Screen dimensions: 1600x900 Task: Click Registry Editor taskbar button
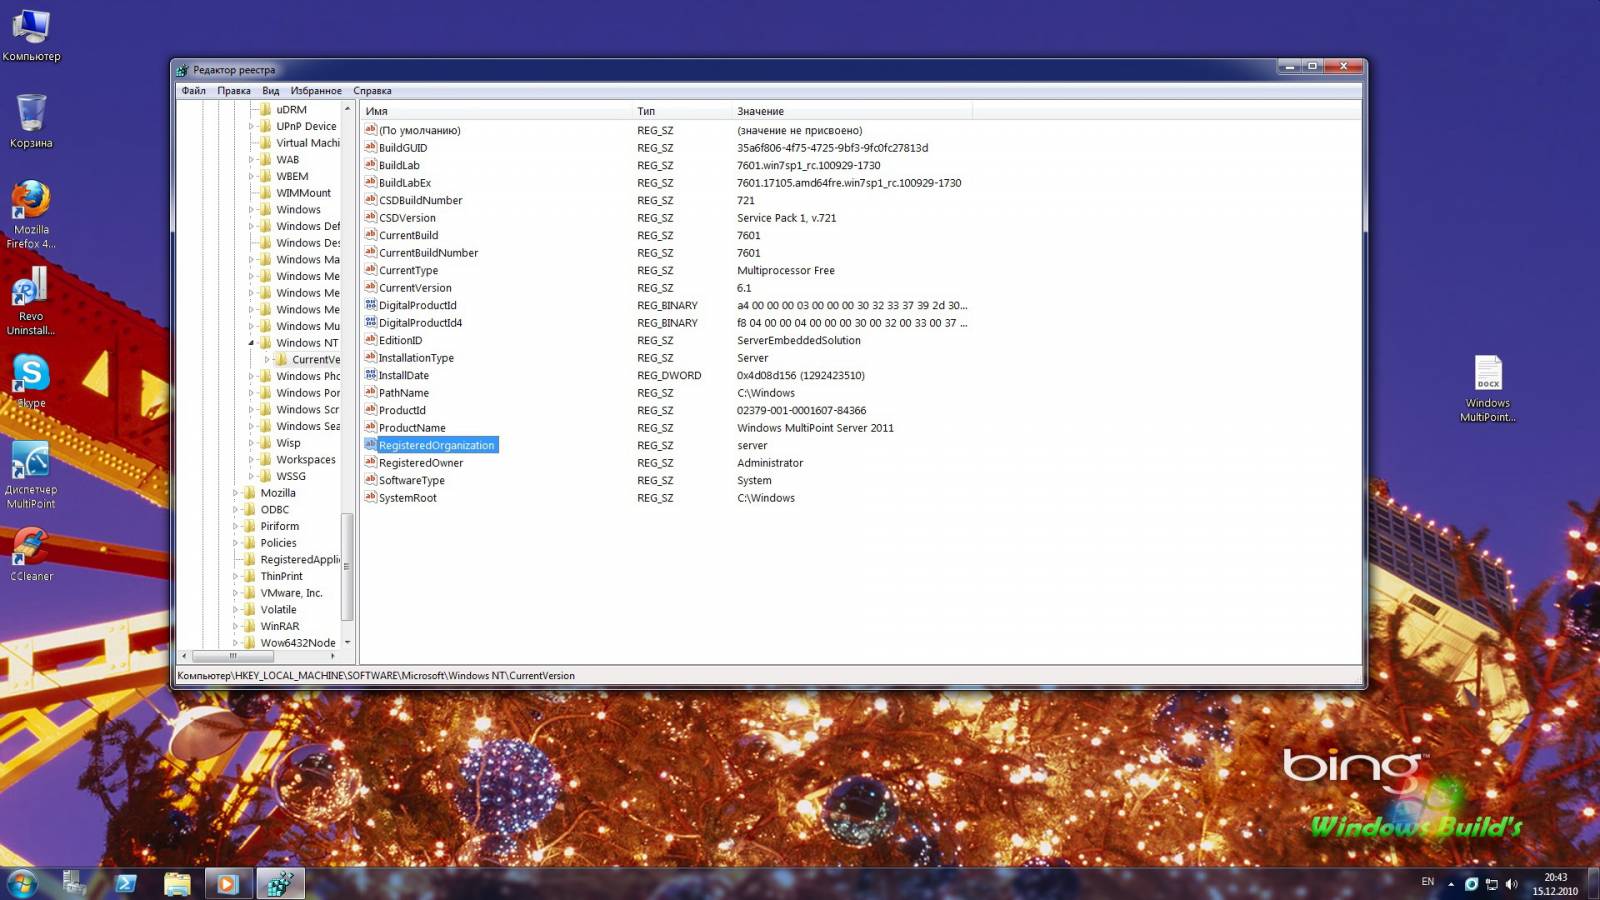[x=281, y=883]
